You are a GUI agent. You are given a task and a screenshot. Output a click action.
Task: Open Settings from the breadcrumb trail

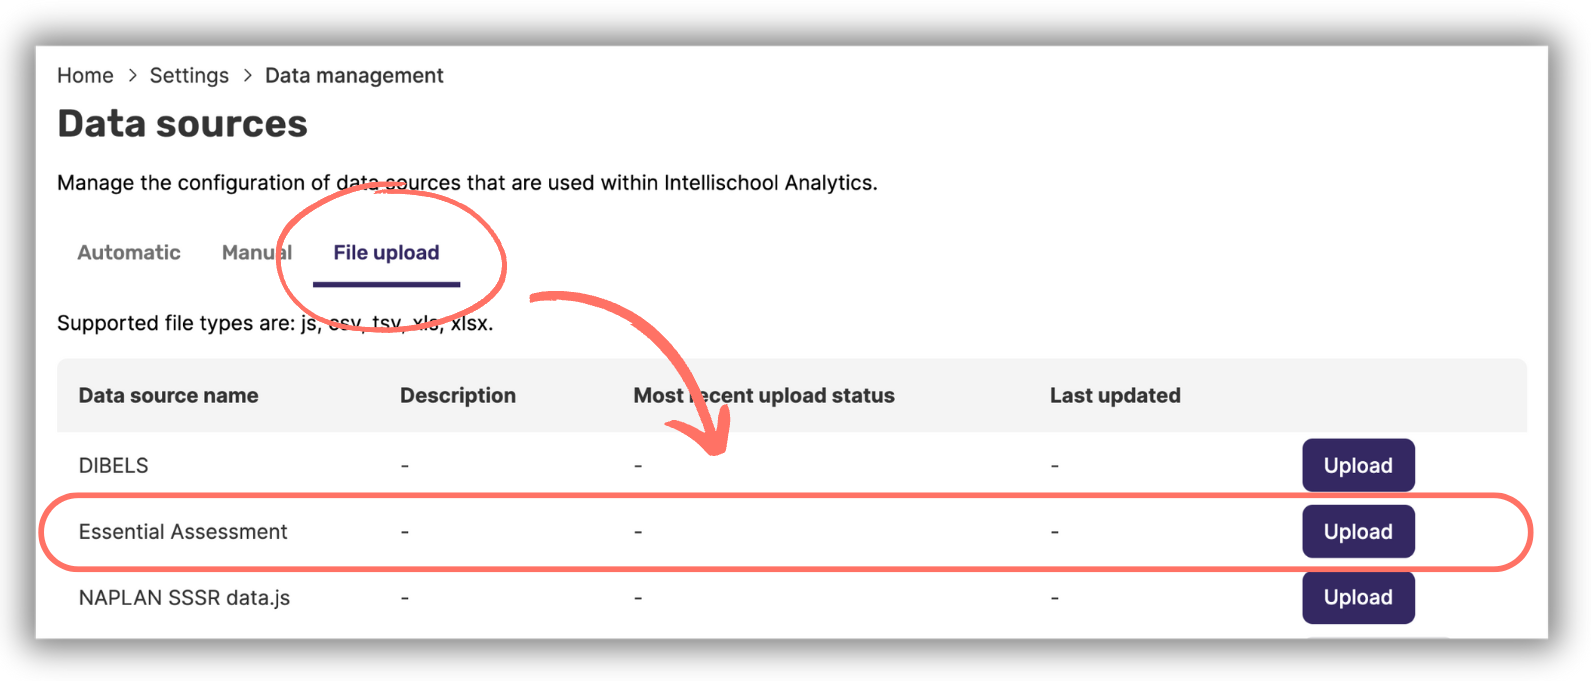(x=189, y=75)
